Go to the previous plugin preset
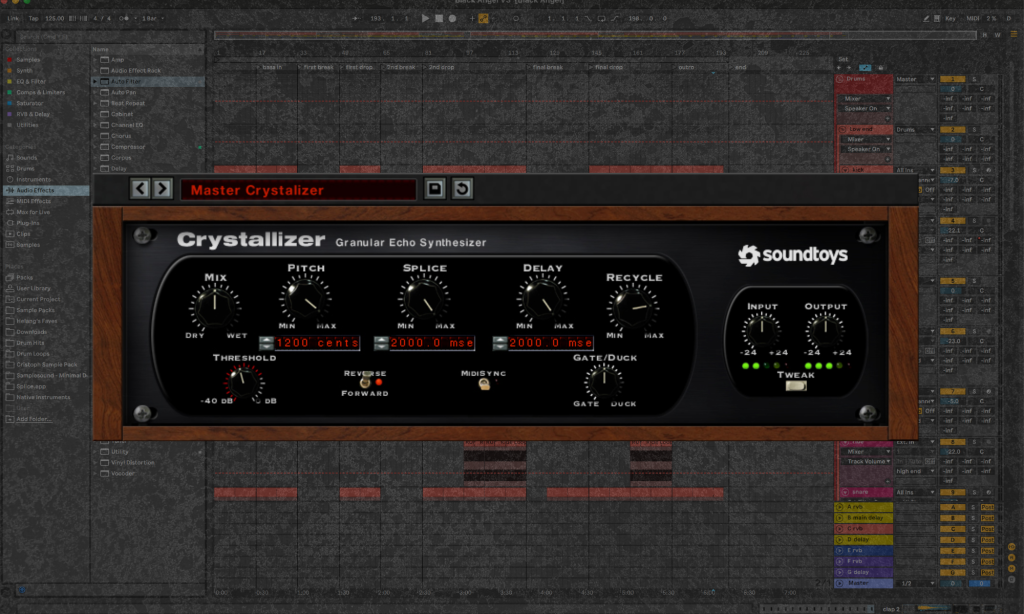The image size is (1024, 614). click(x=140, y=188)
